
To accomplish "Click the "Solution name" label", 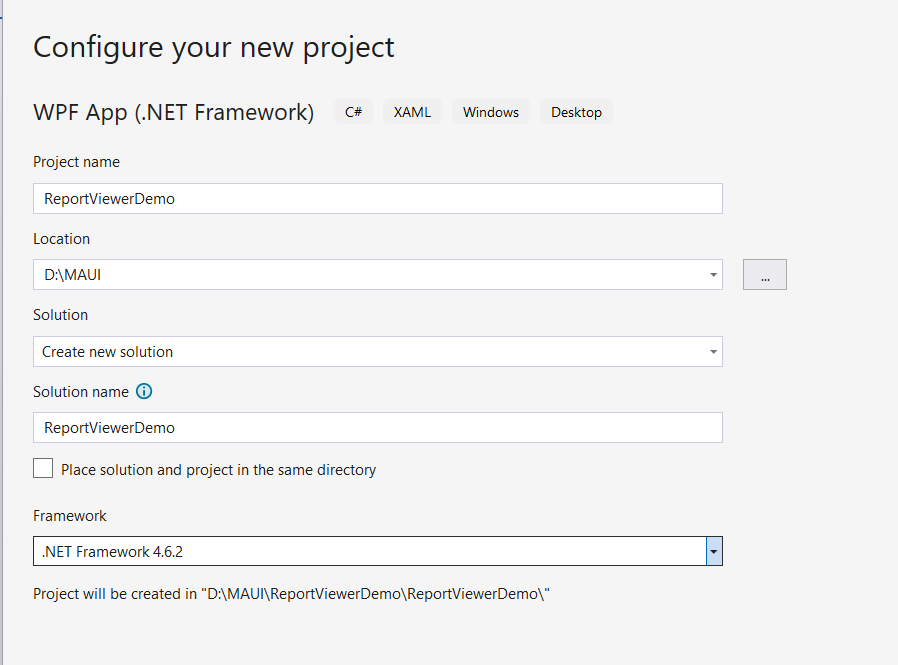I will coord(81,392).
